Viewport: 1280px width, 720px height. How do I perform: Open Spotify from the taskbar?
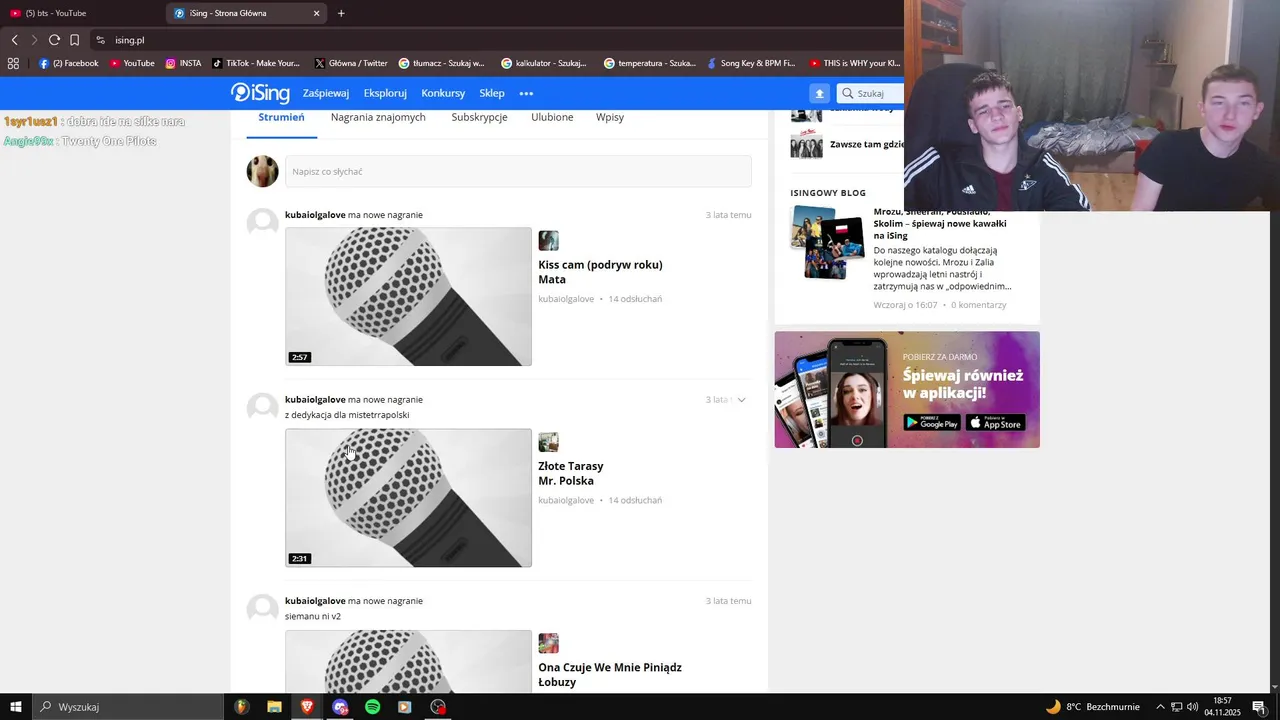(372, 707)
